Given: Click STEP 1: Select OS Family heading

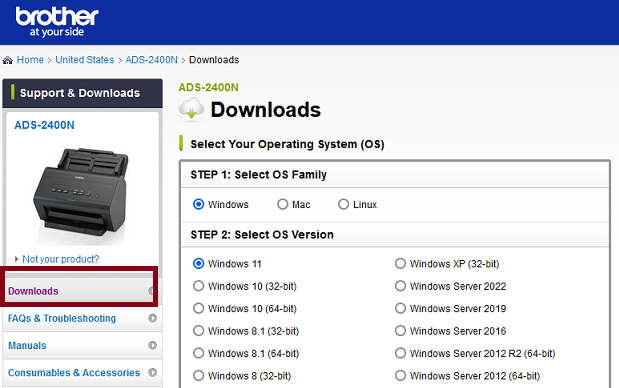Looking at the screenshot, I should [259, 175].
